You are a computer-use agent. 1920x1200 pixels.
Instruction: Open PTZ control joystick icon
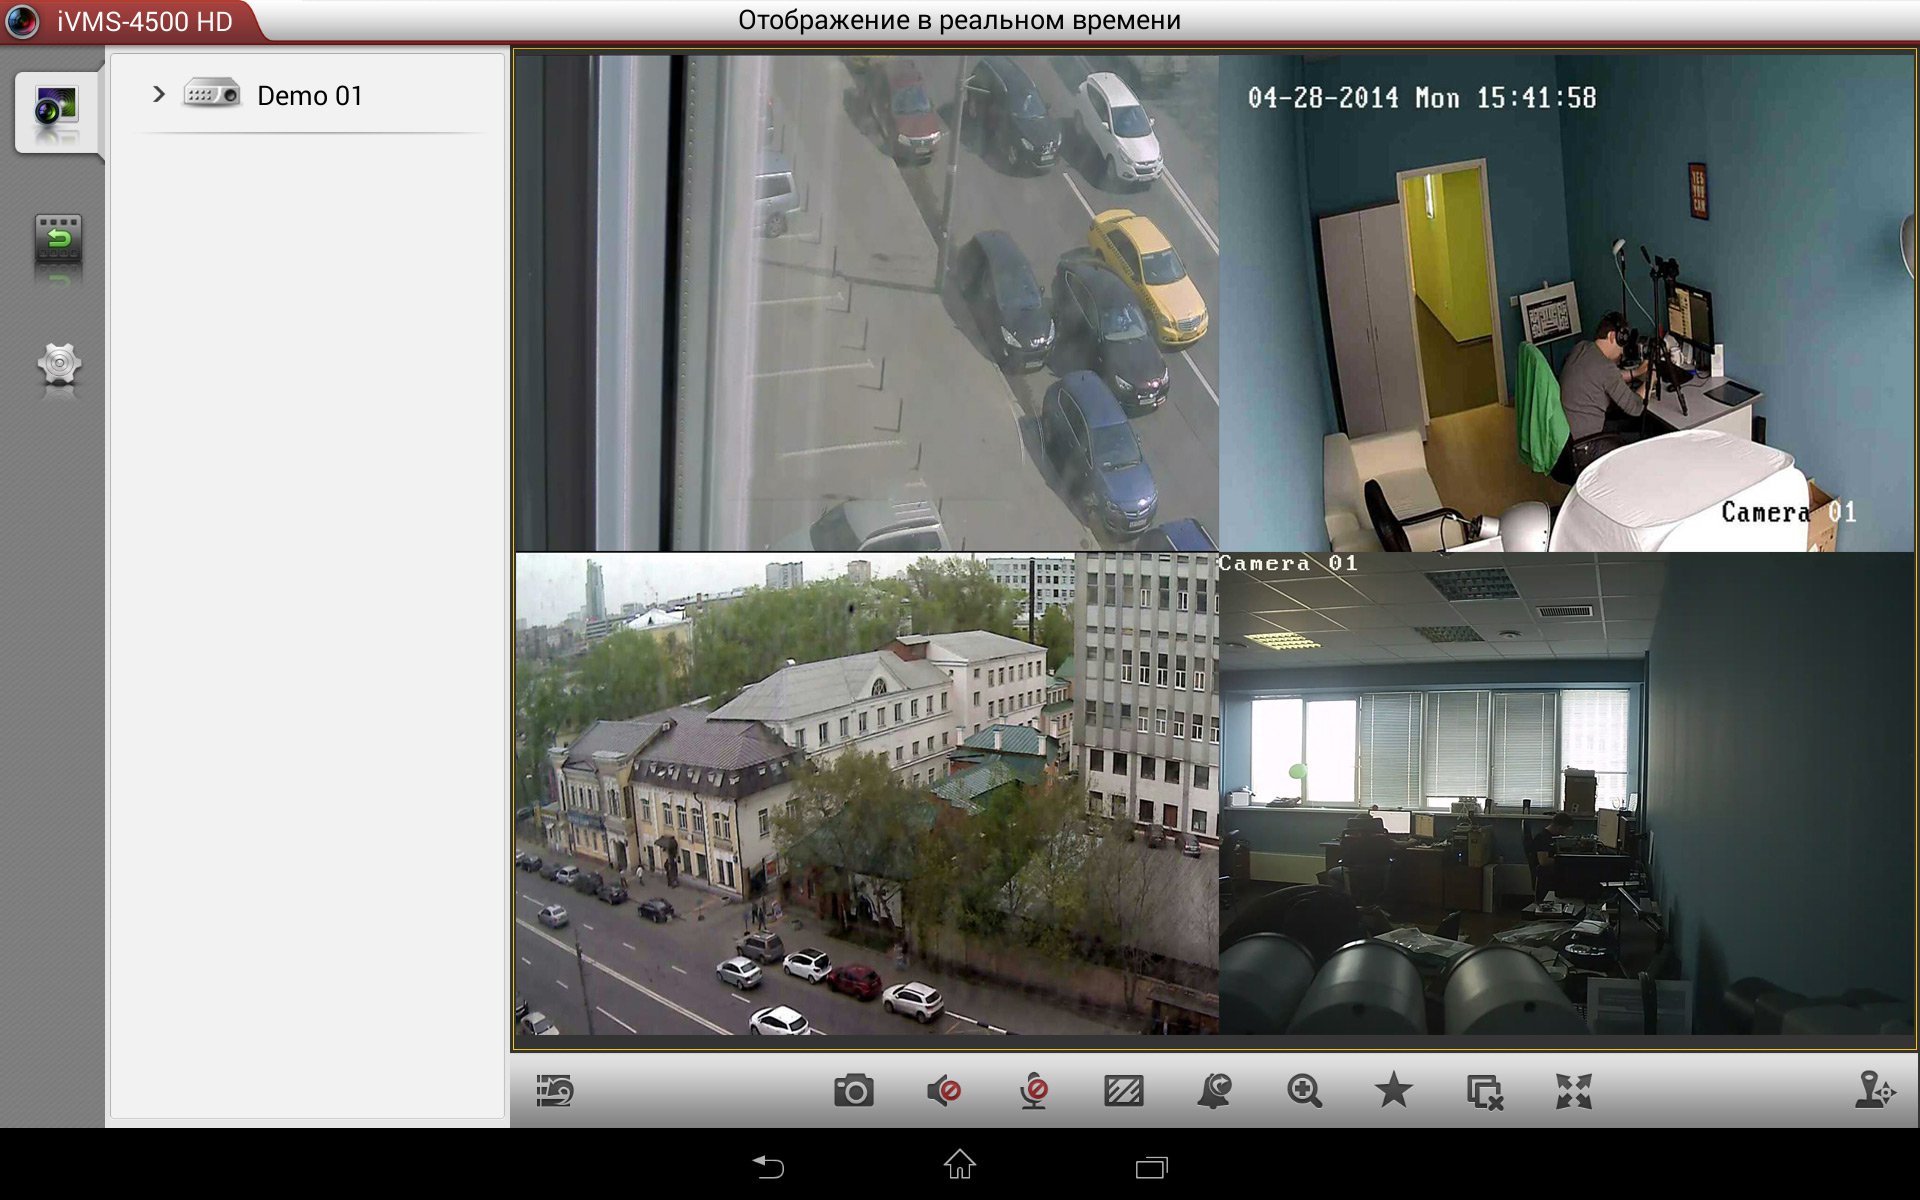[x=1875, y=1090]
